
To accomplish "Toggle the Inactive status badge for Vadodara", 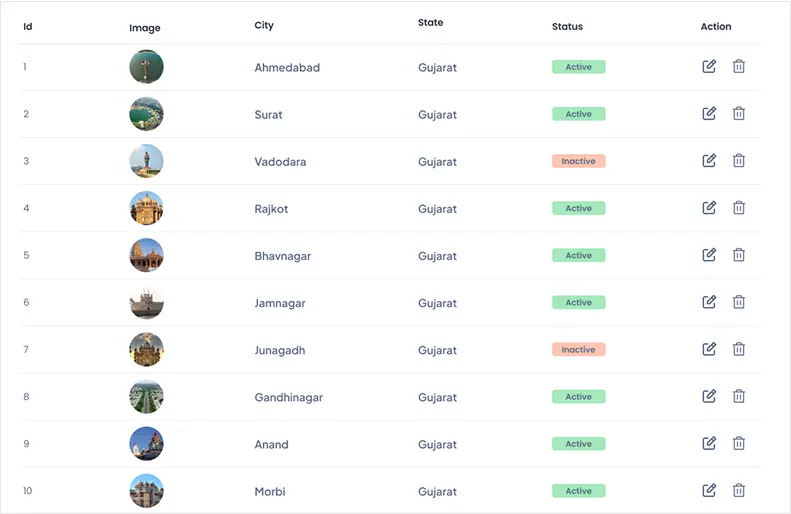I will coord(578,161).
